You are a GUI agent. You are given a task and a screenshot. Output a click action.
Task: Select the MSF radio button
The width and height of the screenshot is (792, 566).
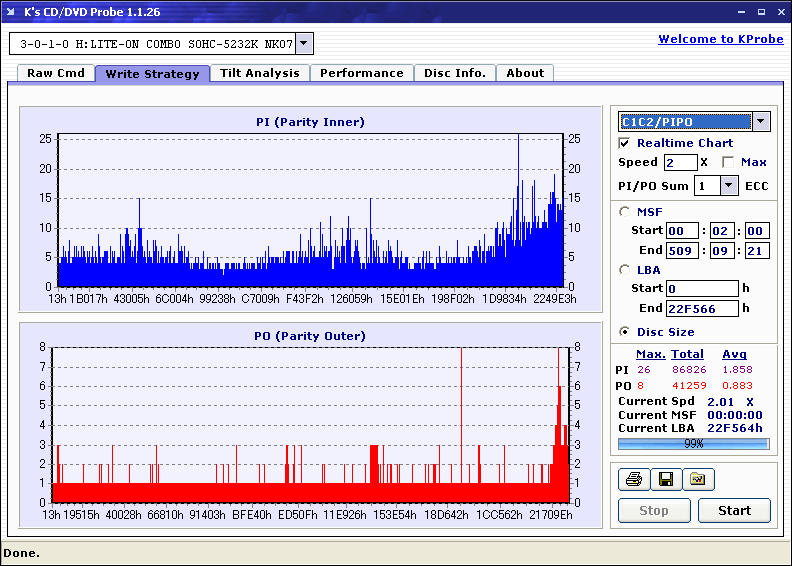pos(625,211)
